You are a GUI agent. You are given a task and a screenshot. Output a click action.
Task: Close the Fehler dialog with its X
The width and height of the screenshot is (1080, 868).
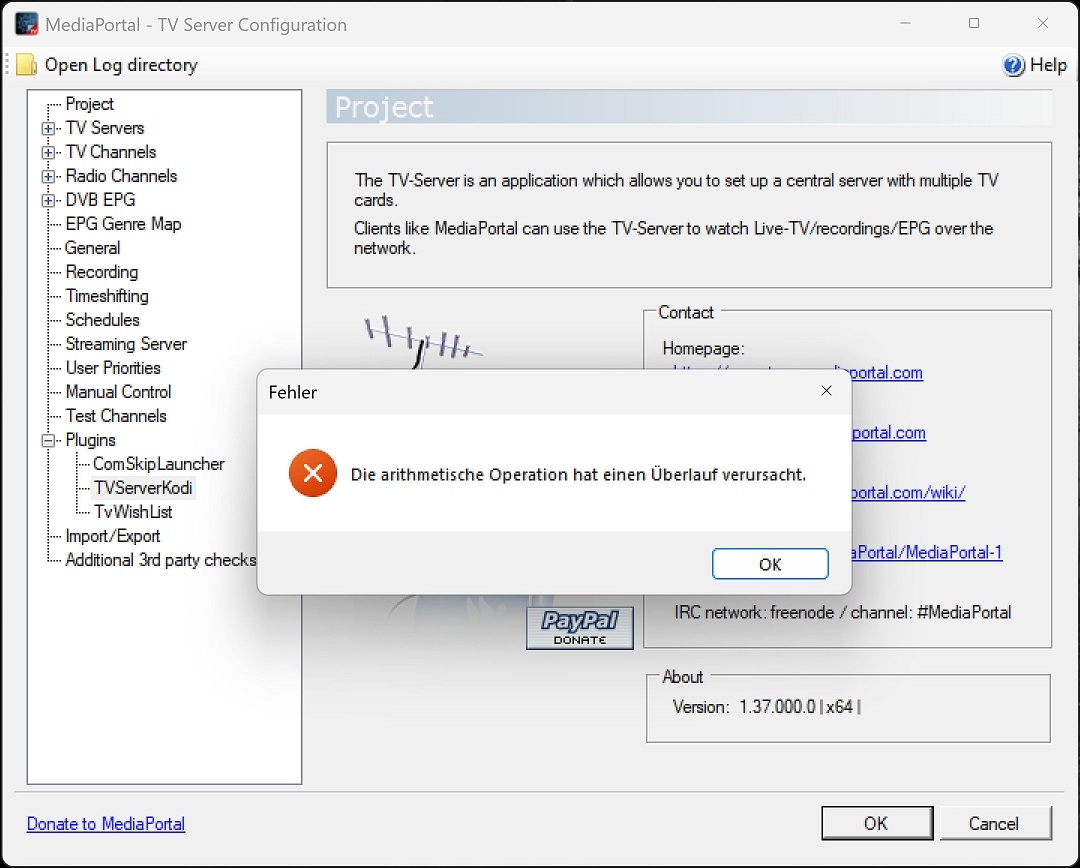point(827,391)
